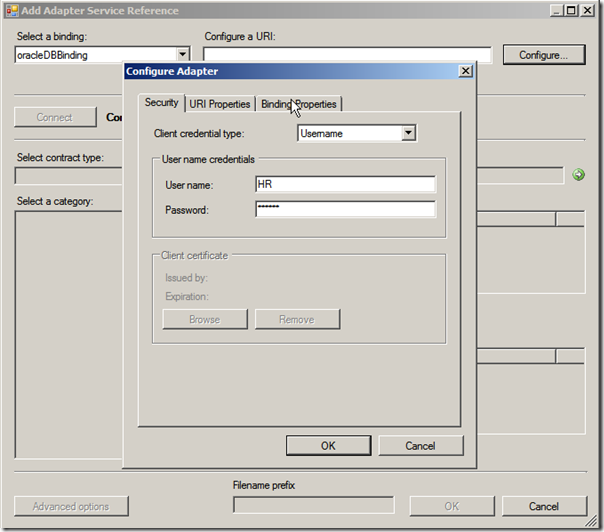Switch to the Security tab

(161, 103)
